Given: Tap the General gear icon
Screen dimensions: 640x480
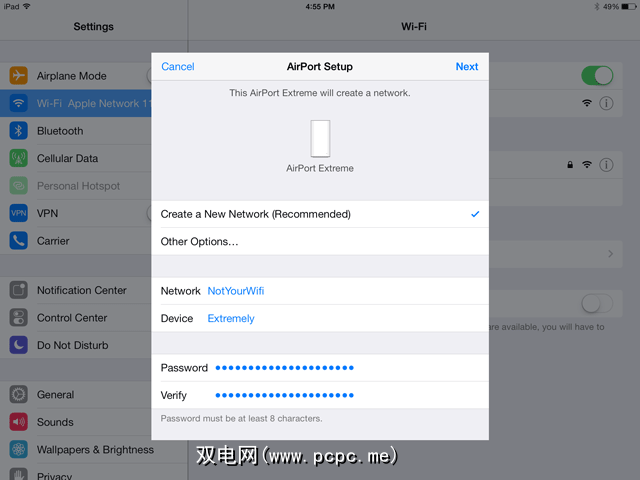Looking at the screenshot, I should point(18,395).
